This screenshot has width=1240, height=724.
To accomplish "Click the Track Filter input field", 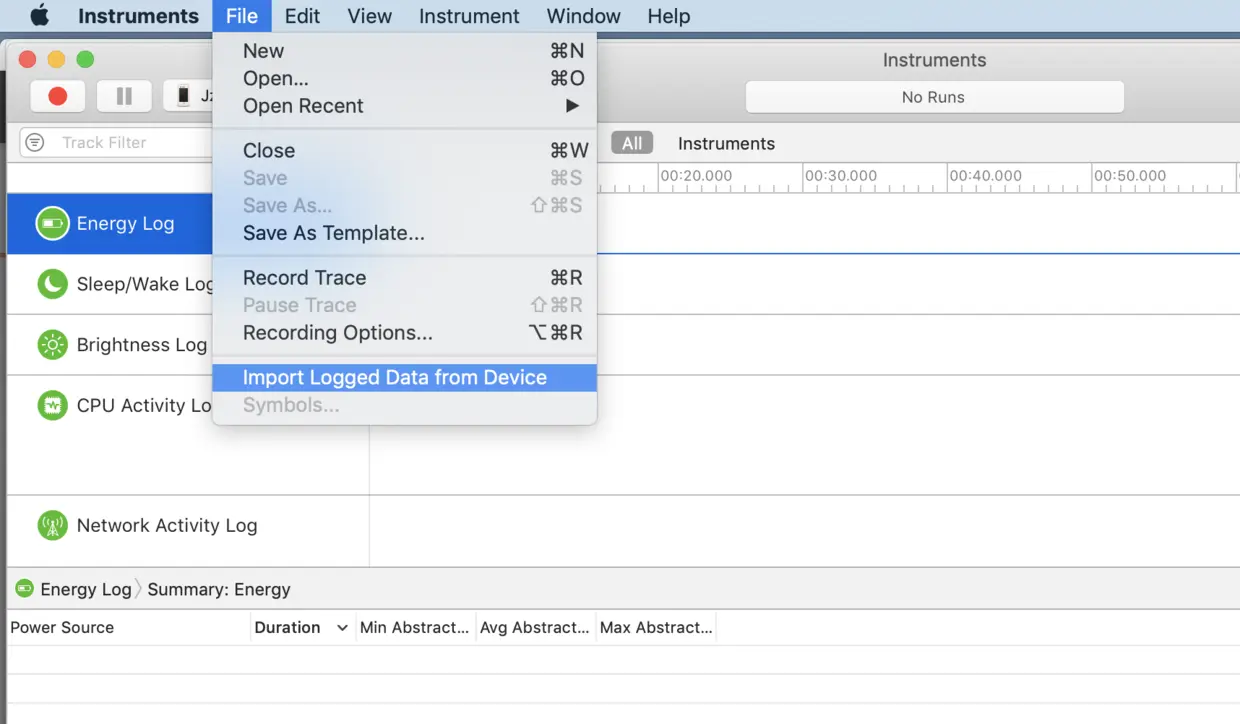I will point(116,142).
